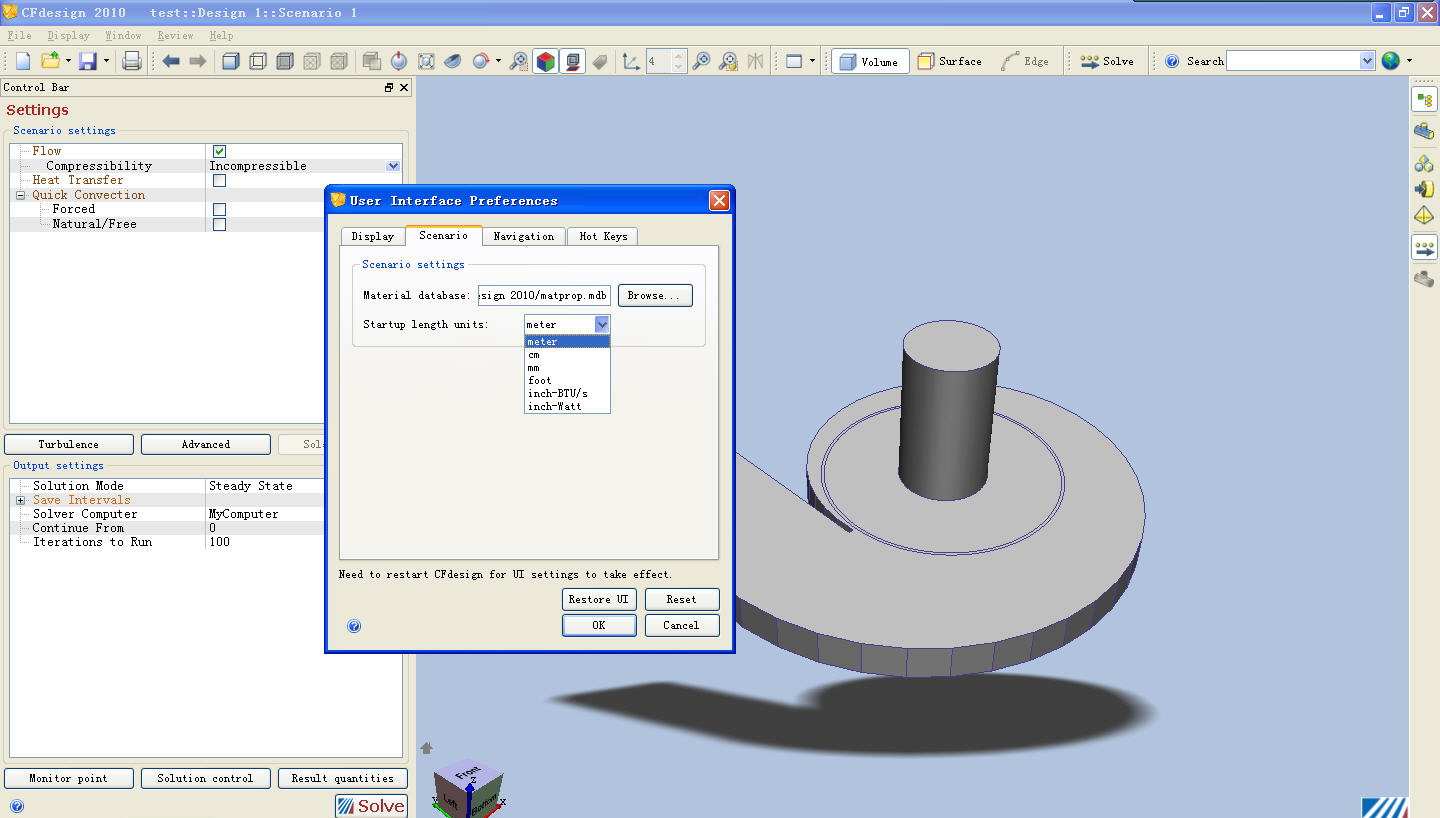Choose inch-Watt in the units list
The height and width of the screenshot is (818, 1440).
point(567,407)
